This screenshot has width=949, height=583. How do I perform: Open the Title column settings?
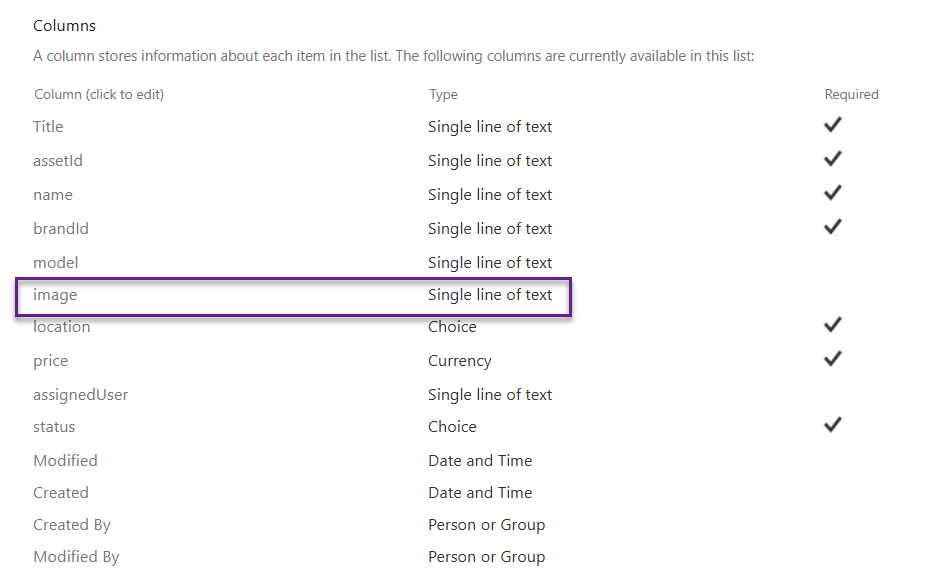point(48,127)
